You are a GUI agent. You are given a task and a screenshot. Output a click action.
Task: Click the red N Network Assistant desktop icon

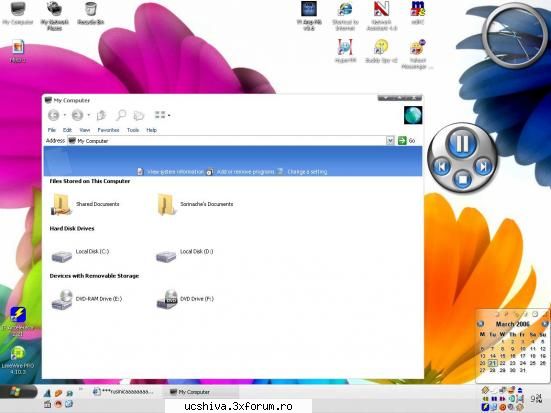(382, 15)
